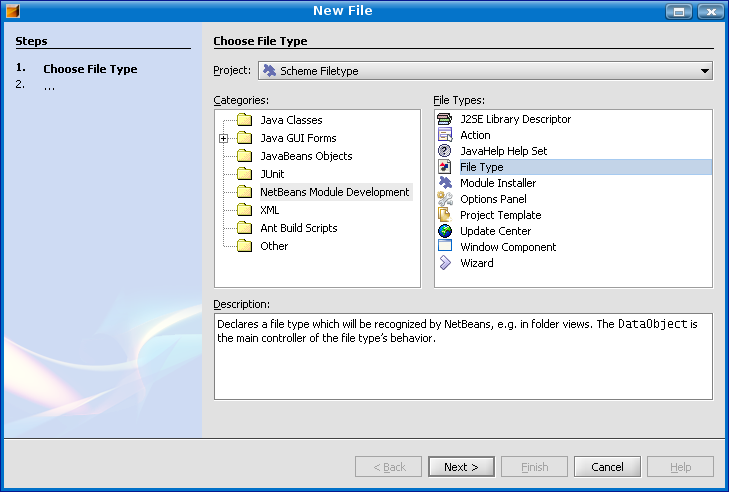Choose Update Center text
Viewport: 729px width, 492px height.
(x=495, y=231)
